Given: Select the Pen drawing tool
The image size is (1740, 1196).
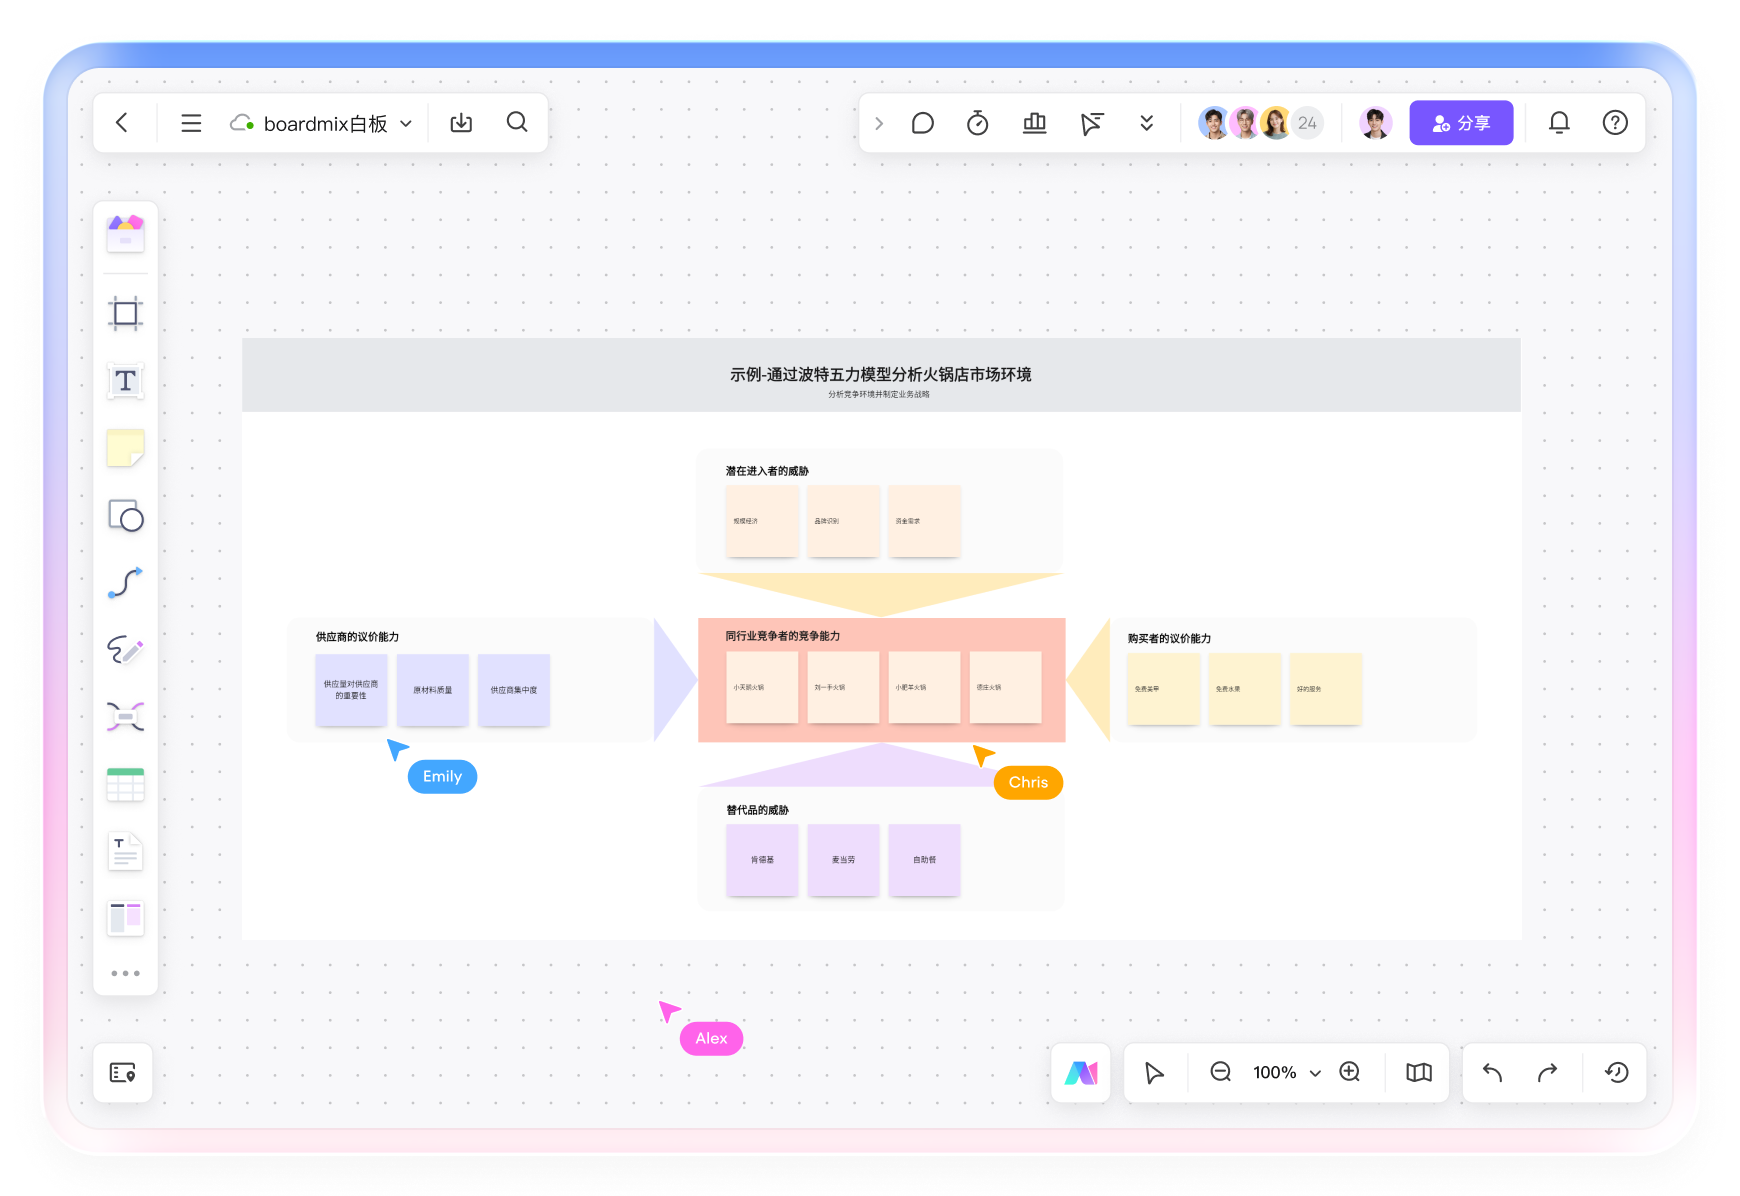Looking at the screenshot, I should coord(125,650).
